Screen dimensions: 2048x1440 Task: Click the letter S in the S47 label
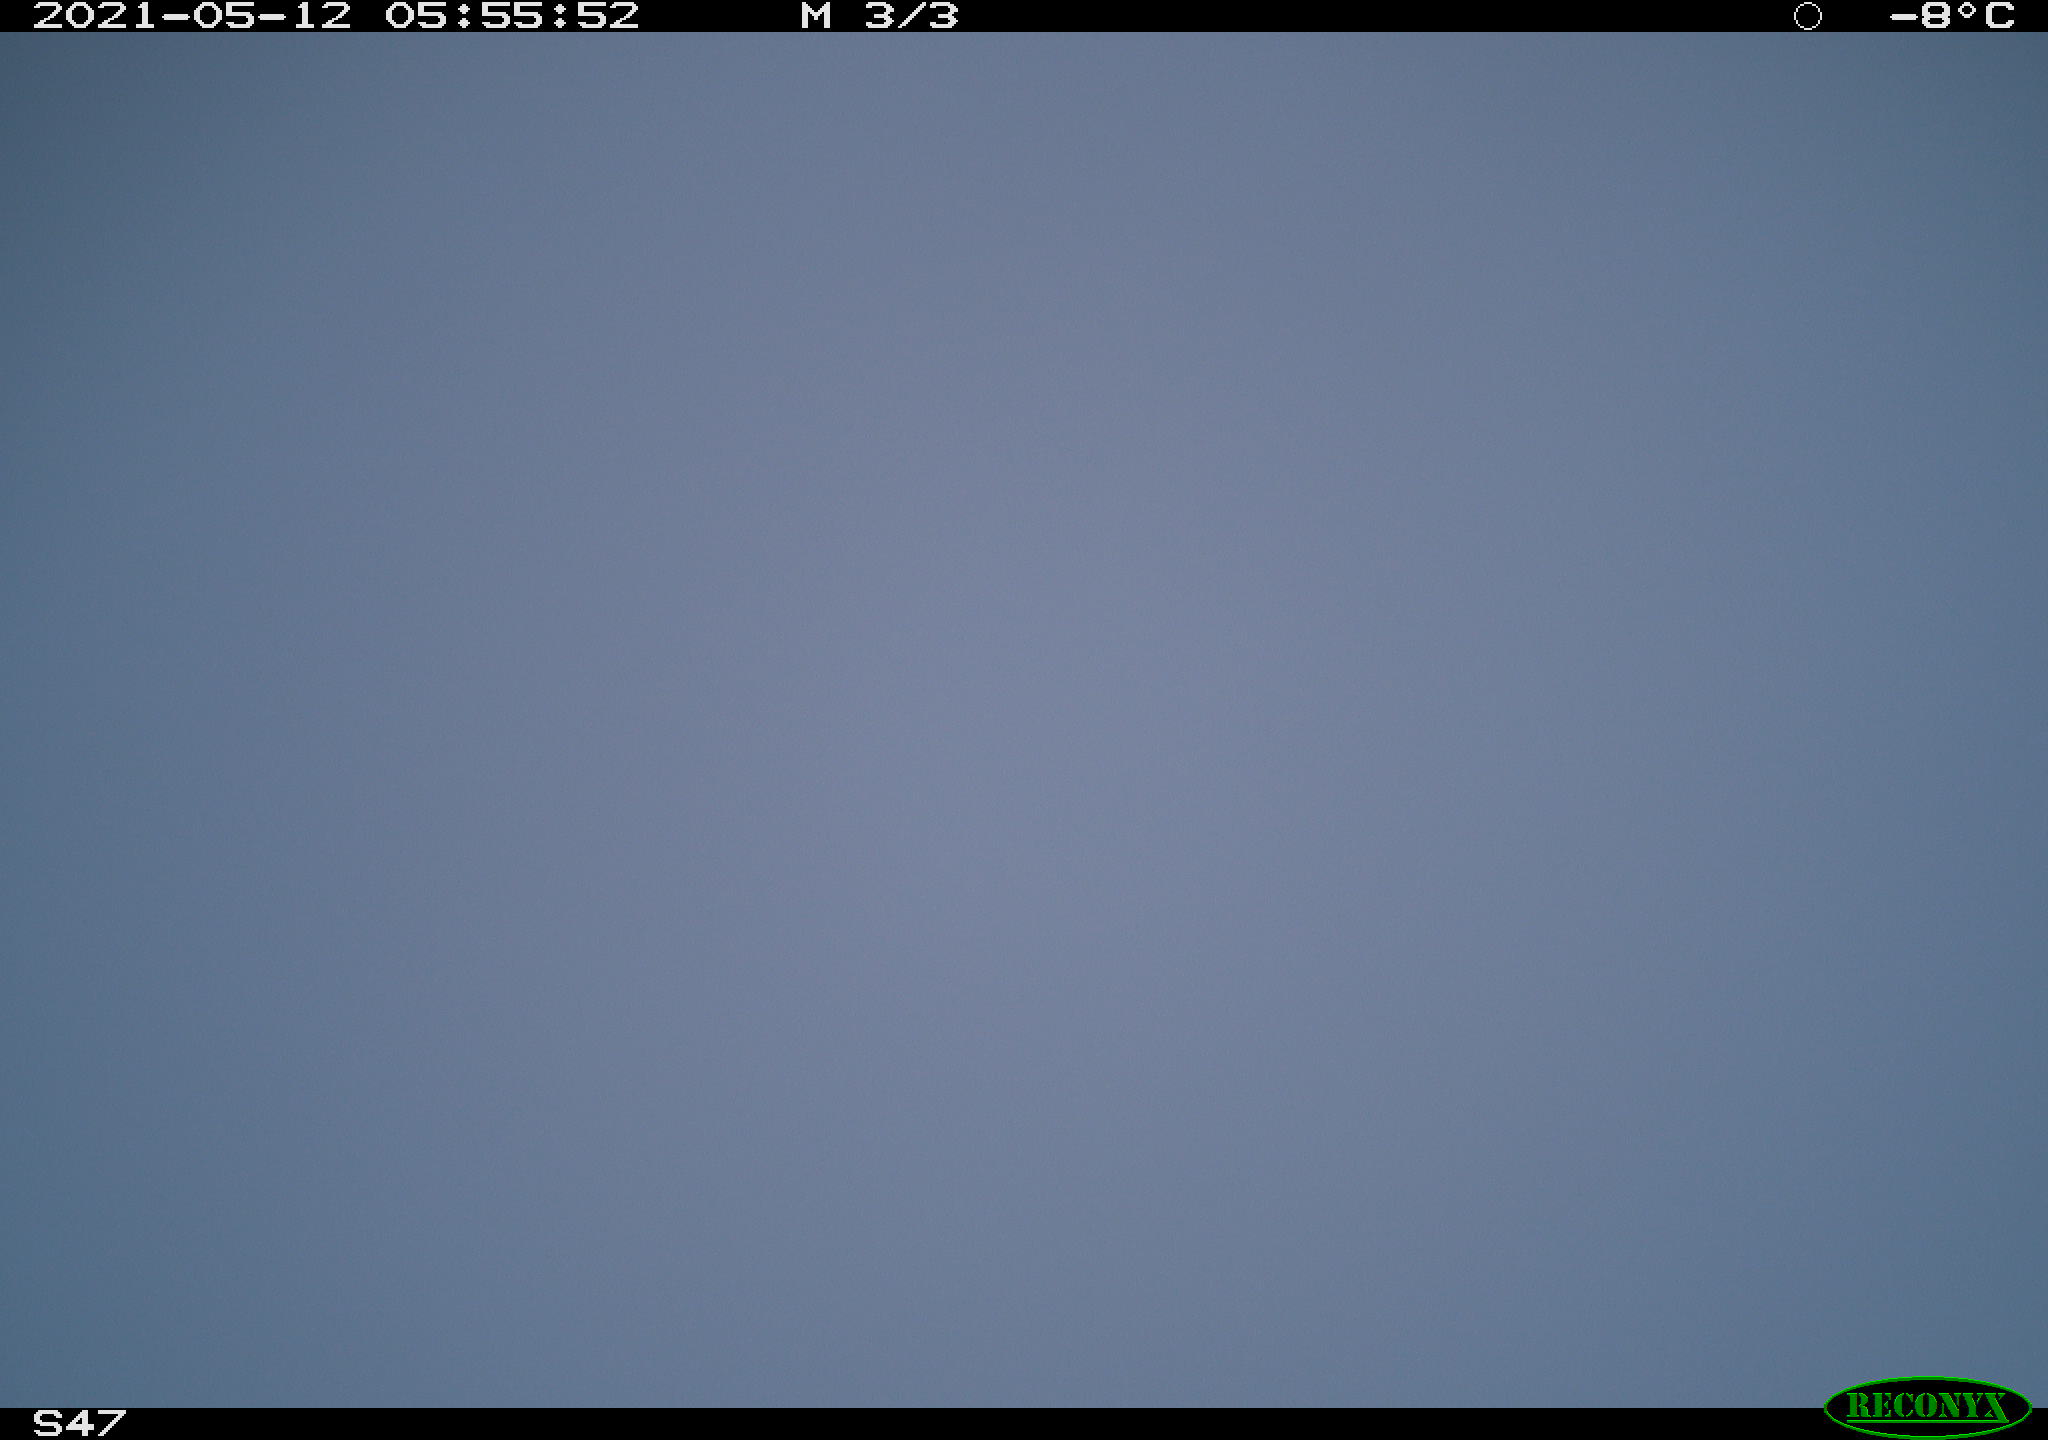click(47, 1423)
